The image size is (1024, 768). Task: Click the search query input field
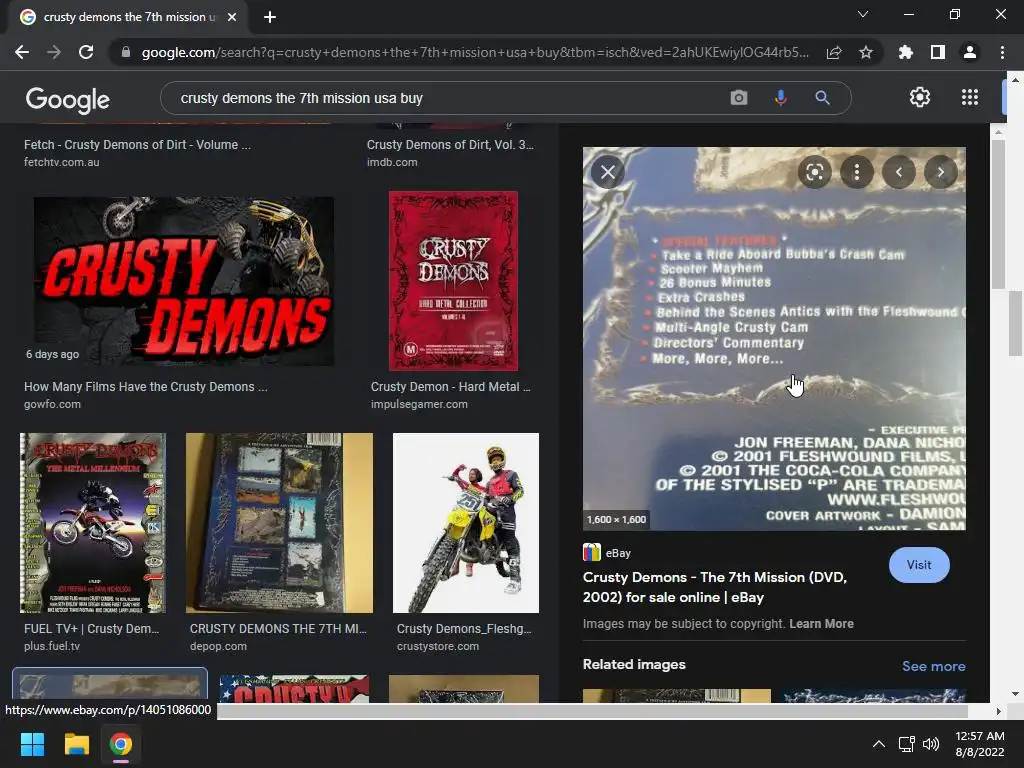[x=444, y=98]
